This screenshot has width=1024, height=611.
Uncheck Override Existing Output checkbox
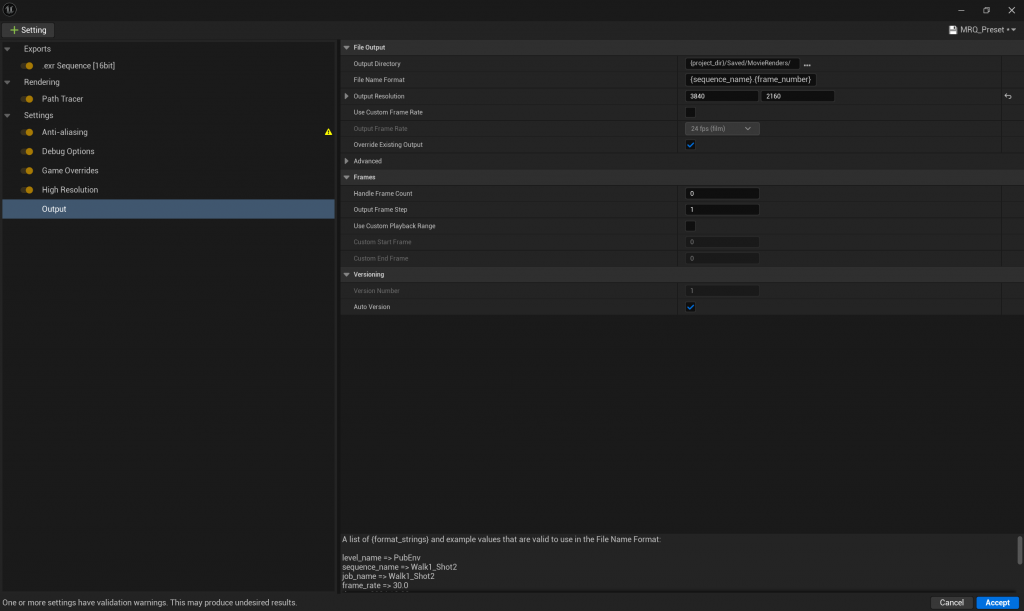click(690, 145)
